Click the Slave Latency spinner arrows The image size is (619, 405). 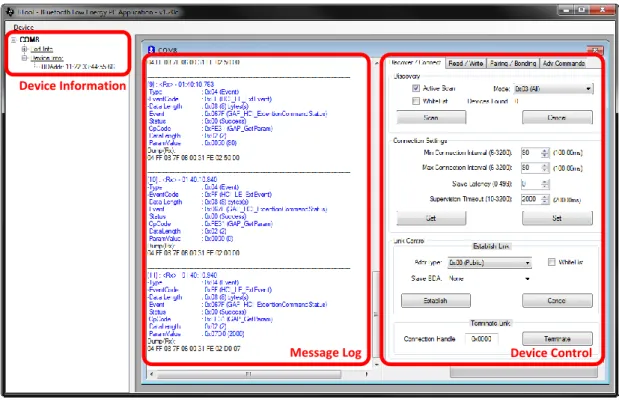(545, 184)
